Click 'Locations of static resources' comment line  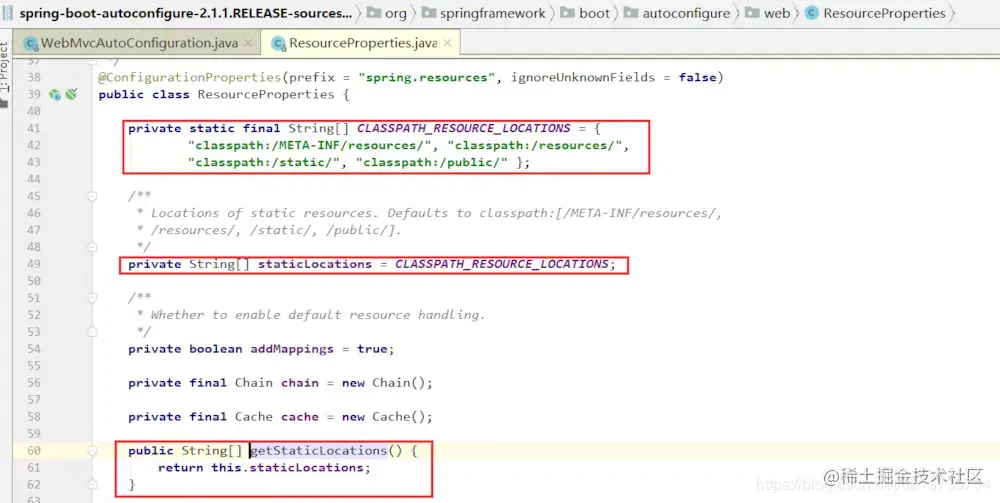pos(429,213)
